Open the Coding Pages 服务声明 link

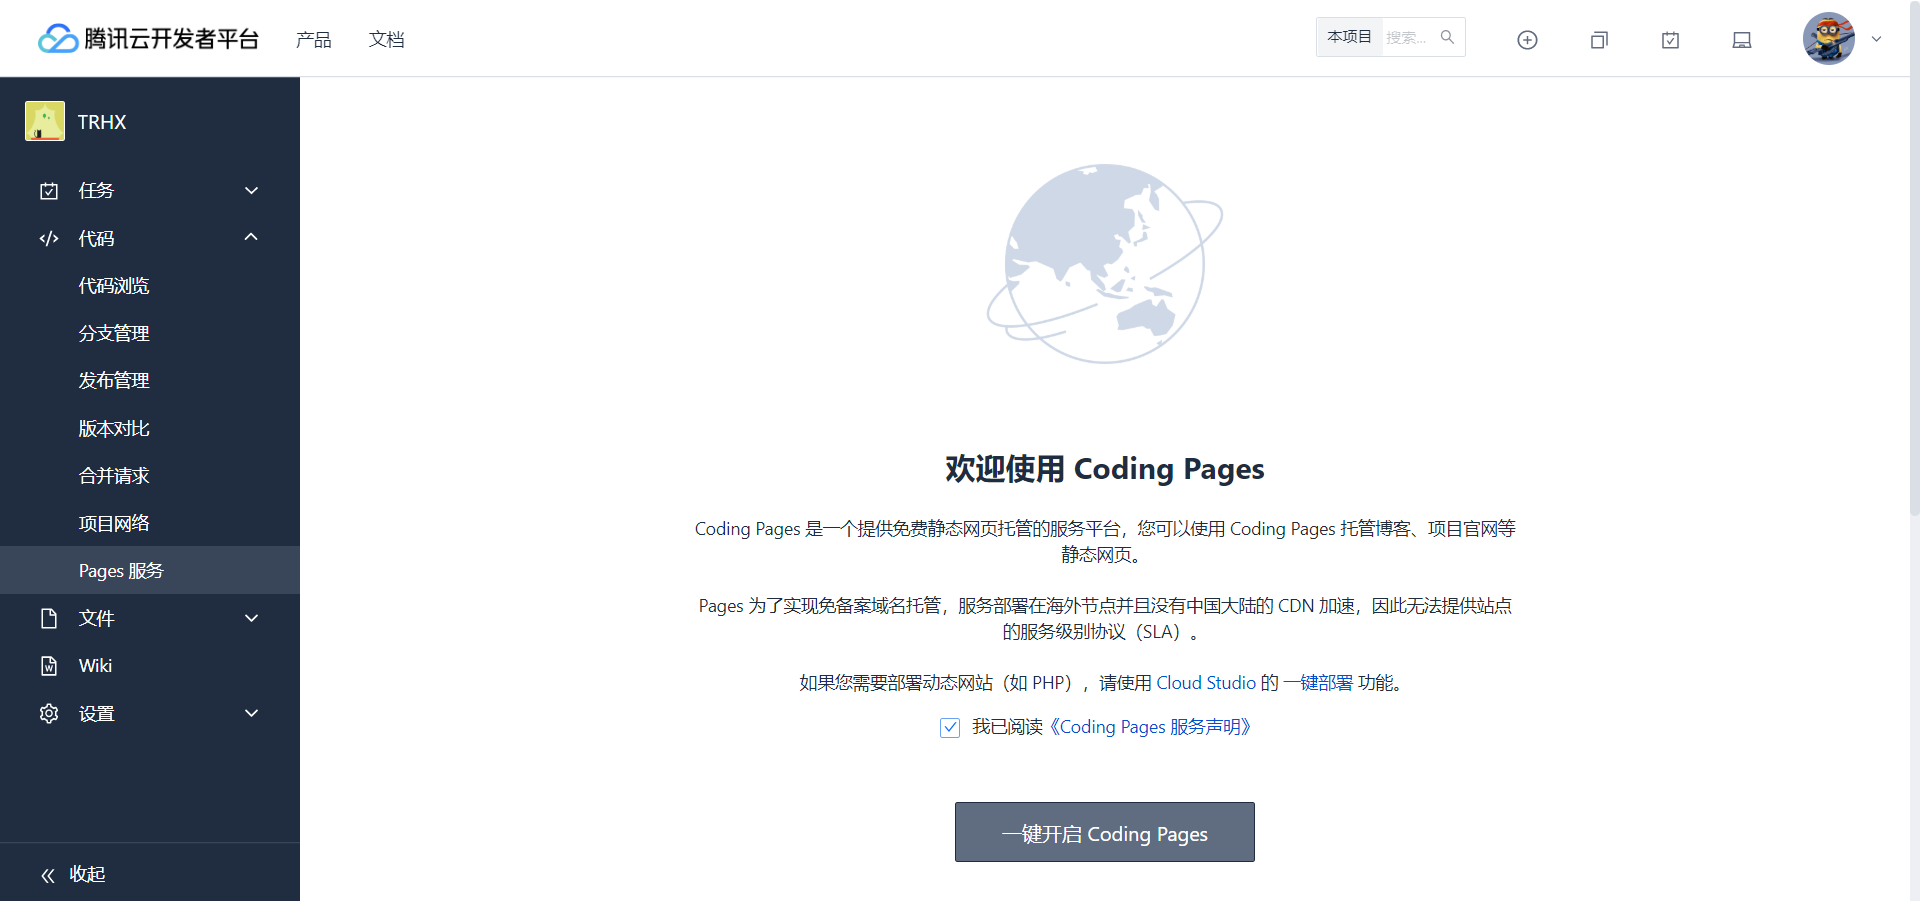[1150, 727]
